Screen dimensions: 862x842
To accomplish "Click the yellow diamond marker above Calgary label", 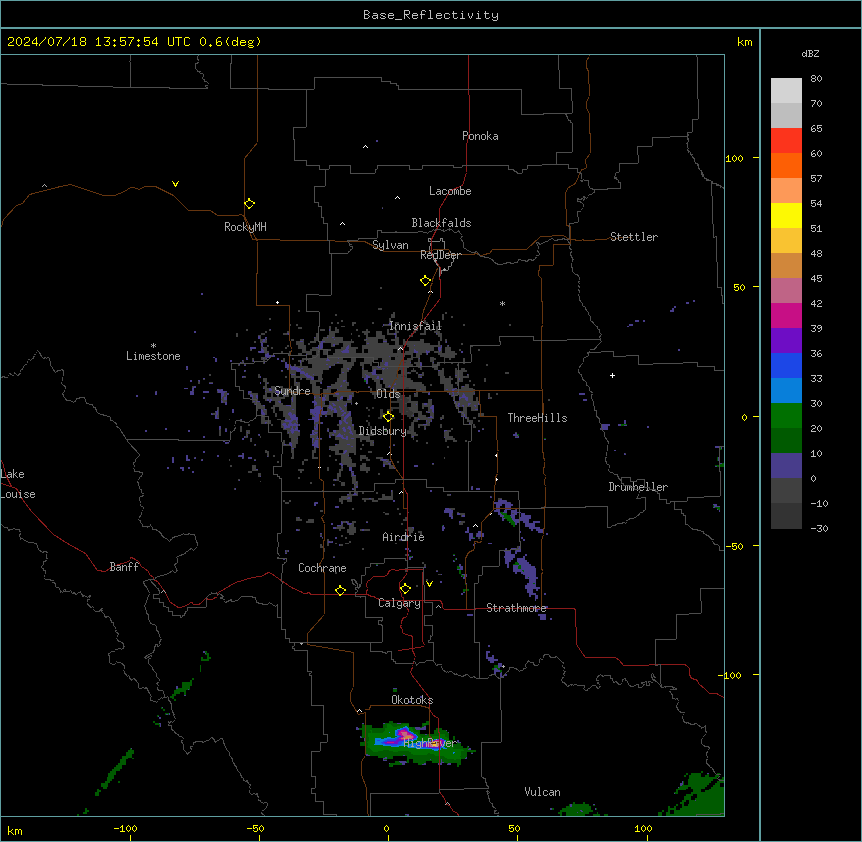I will point(405,589).
